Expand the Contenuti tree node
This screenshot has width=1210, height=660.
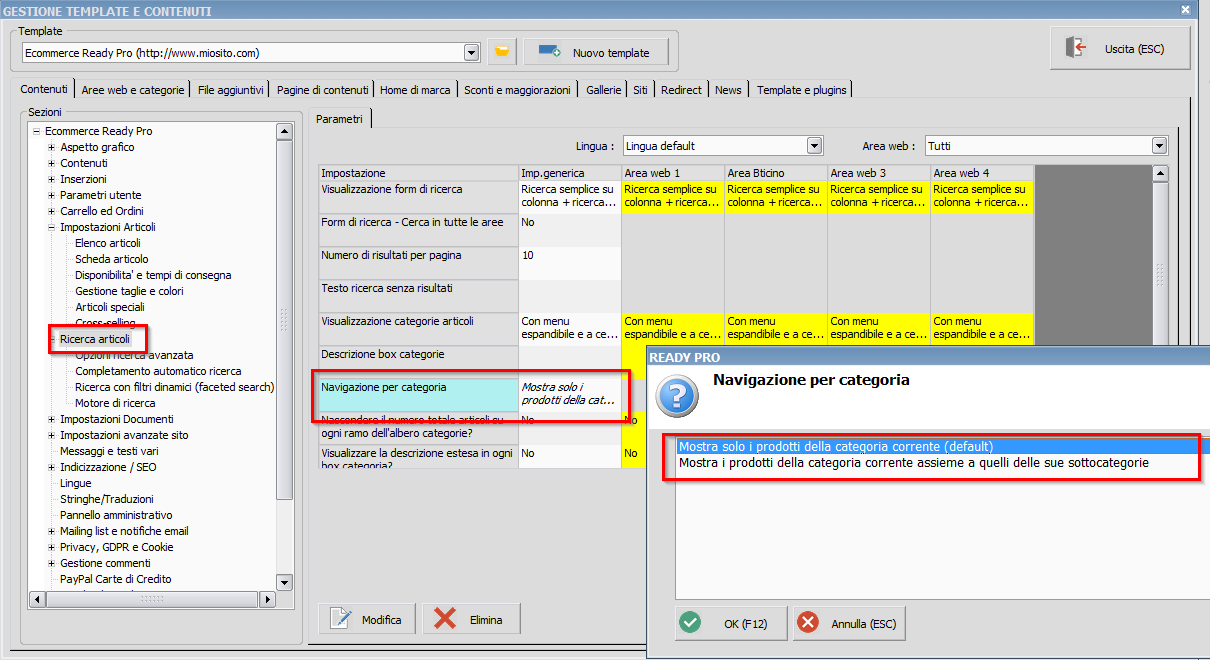(52, 163)
